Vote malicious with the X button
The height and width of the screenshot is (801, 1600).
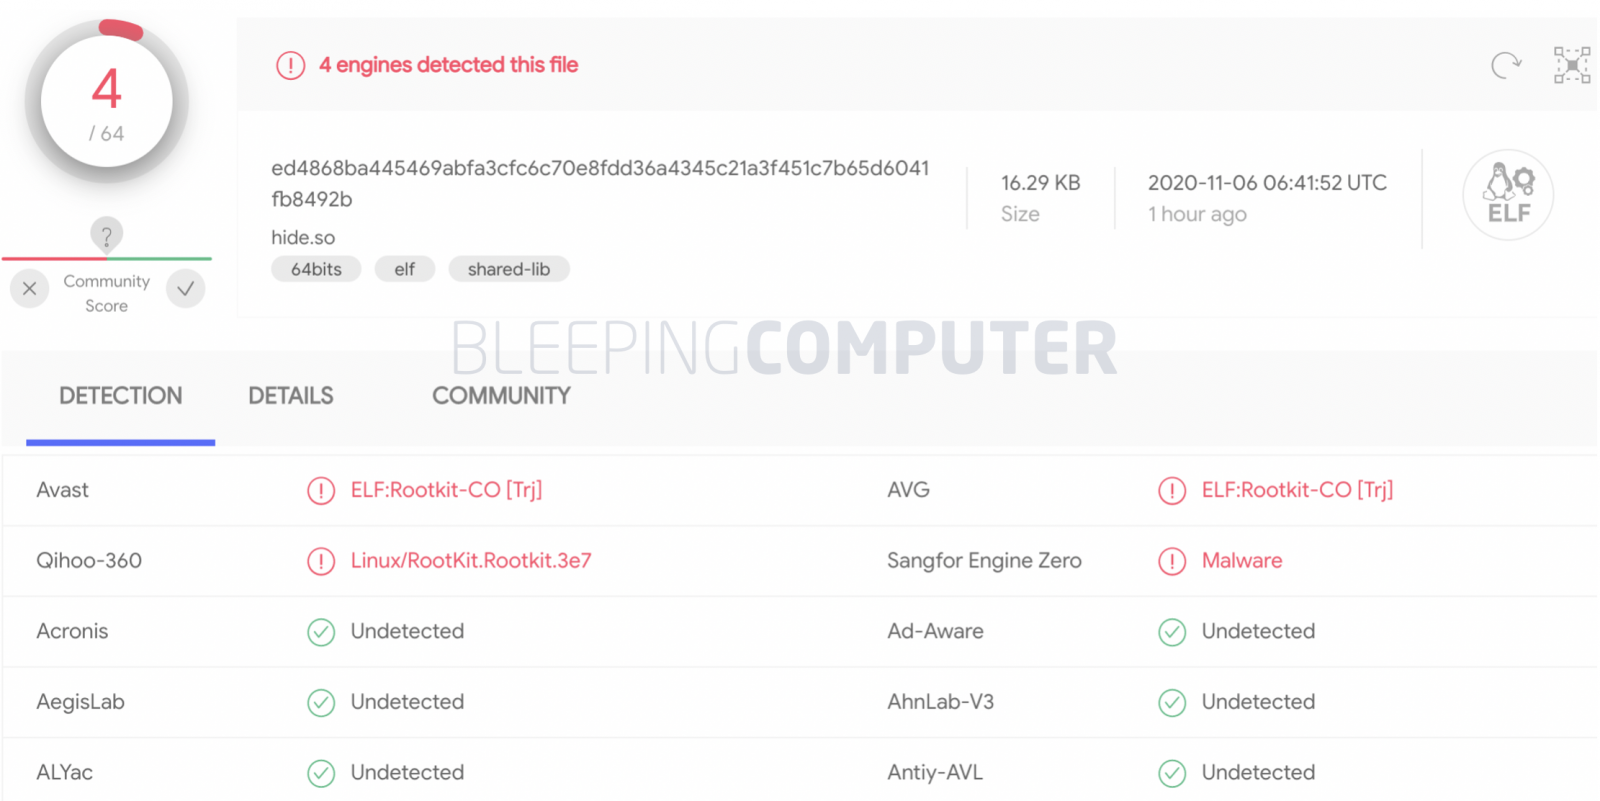click(x=30, y=289)
